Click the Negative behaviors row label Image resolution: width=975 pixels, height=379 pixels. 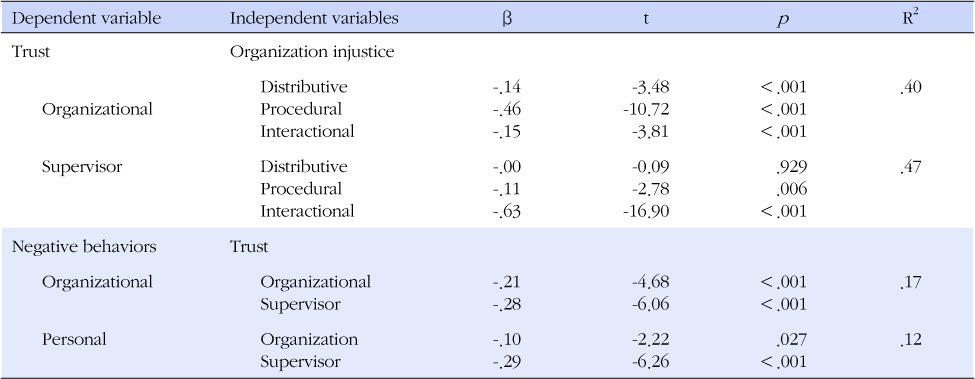pos(85,247)
